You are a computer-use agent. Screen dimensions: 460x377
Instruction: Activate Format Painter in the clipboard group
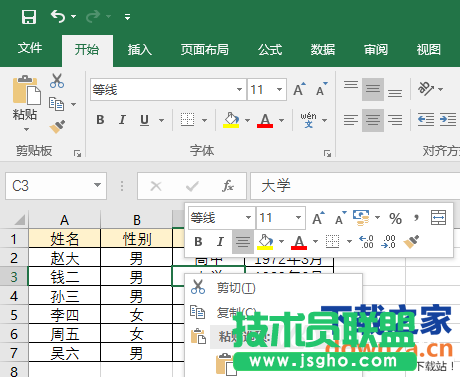[x=57, y=127]
